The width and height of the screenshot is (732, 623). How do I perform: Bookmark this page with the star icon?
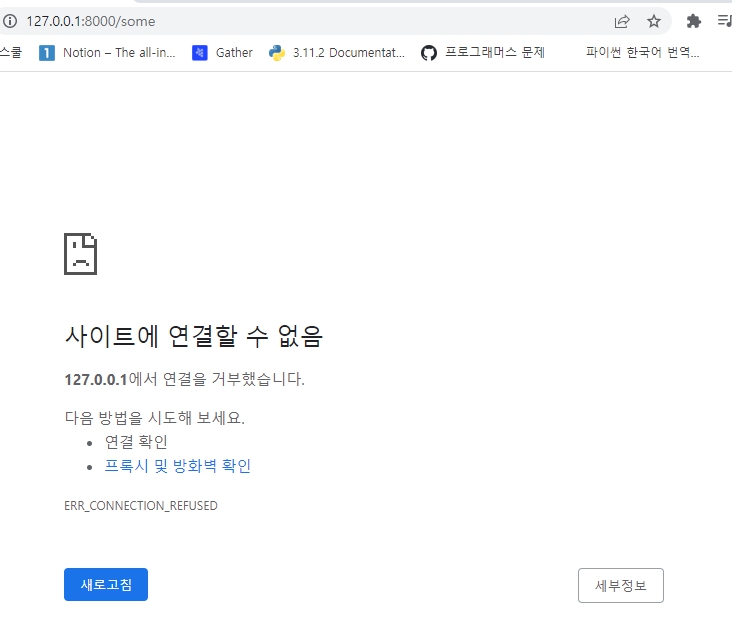654,21
